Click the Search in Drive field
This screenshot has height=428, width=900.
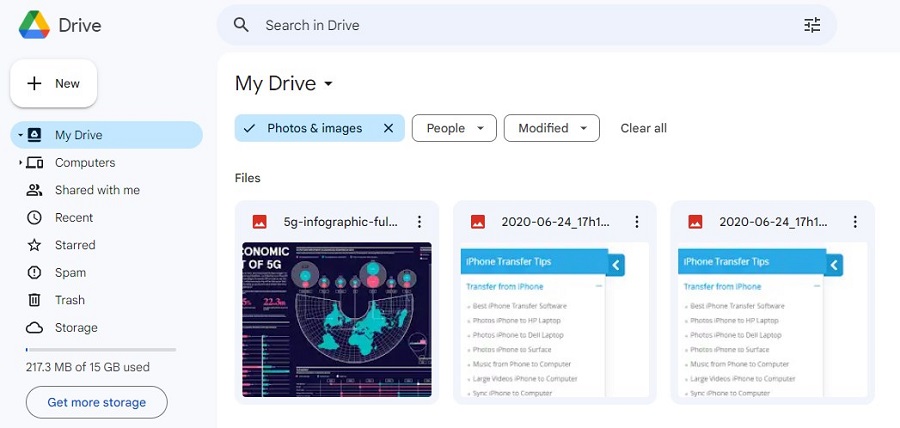[526, 25]
